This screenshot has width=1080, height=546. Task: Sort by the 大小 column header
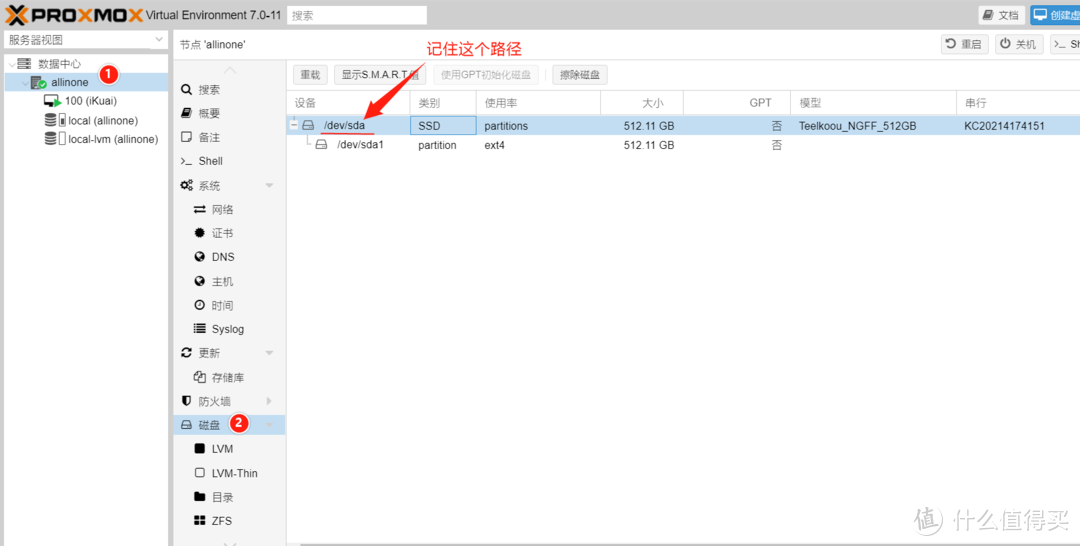[642, 103]
